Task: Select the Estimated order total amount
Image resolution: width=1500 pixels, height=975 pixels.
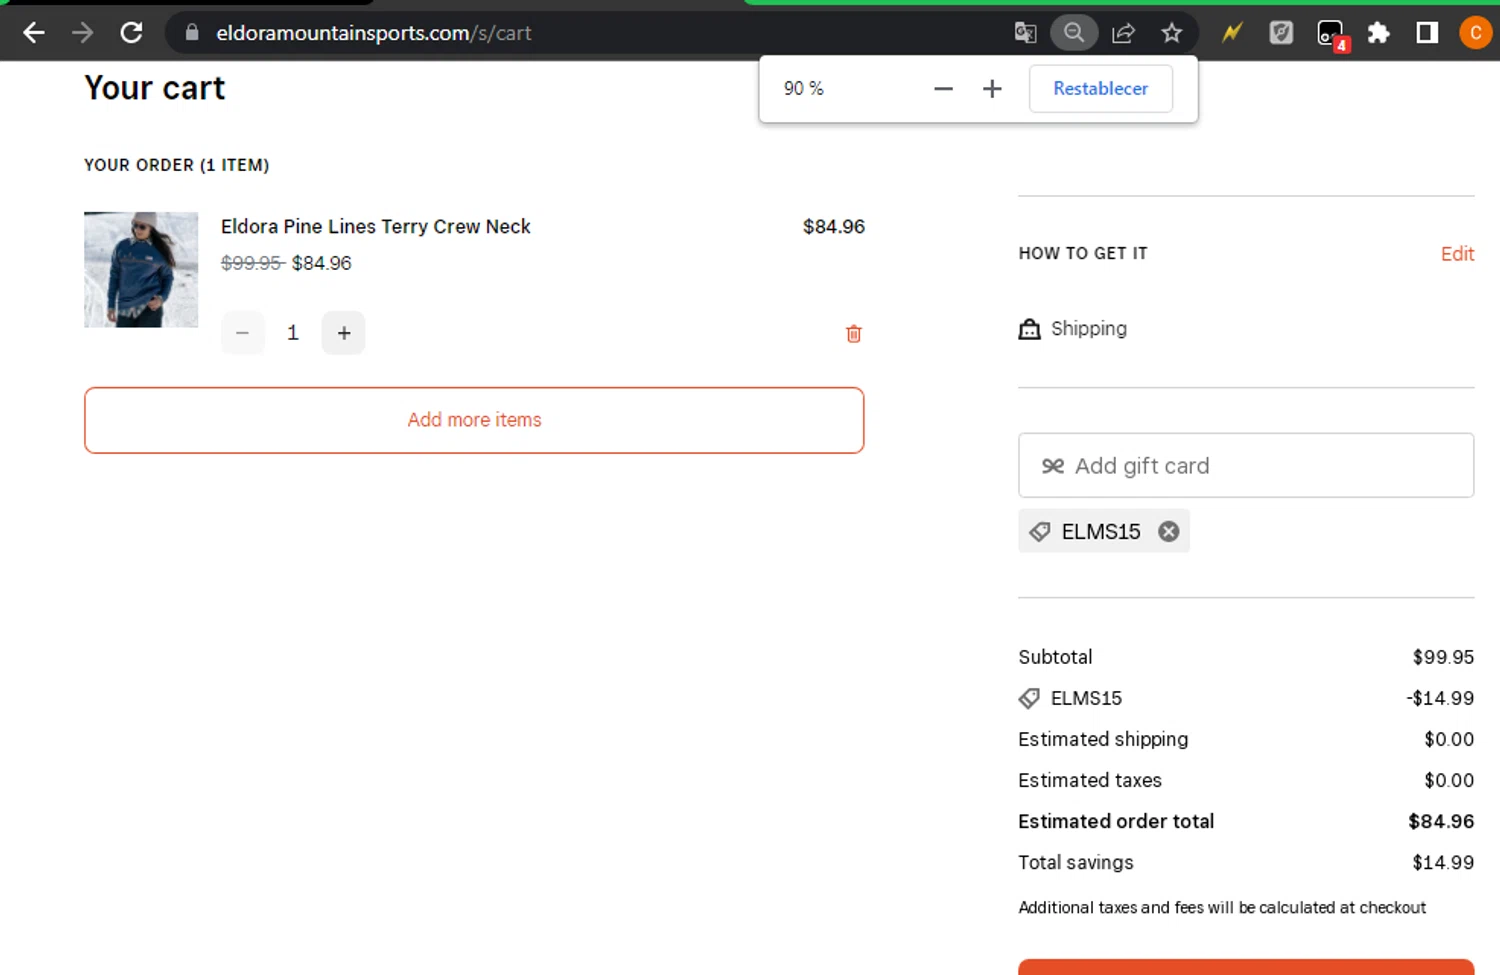Action: pos(1441,821)
